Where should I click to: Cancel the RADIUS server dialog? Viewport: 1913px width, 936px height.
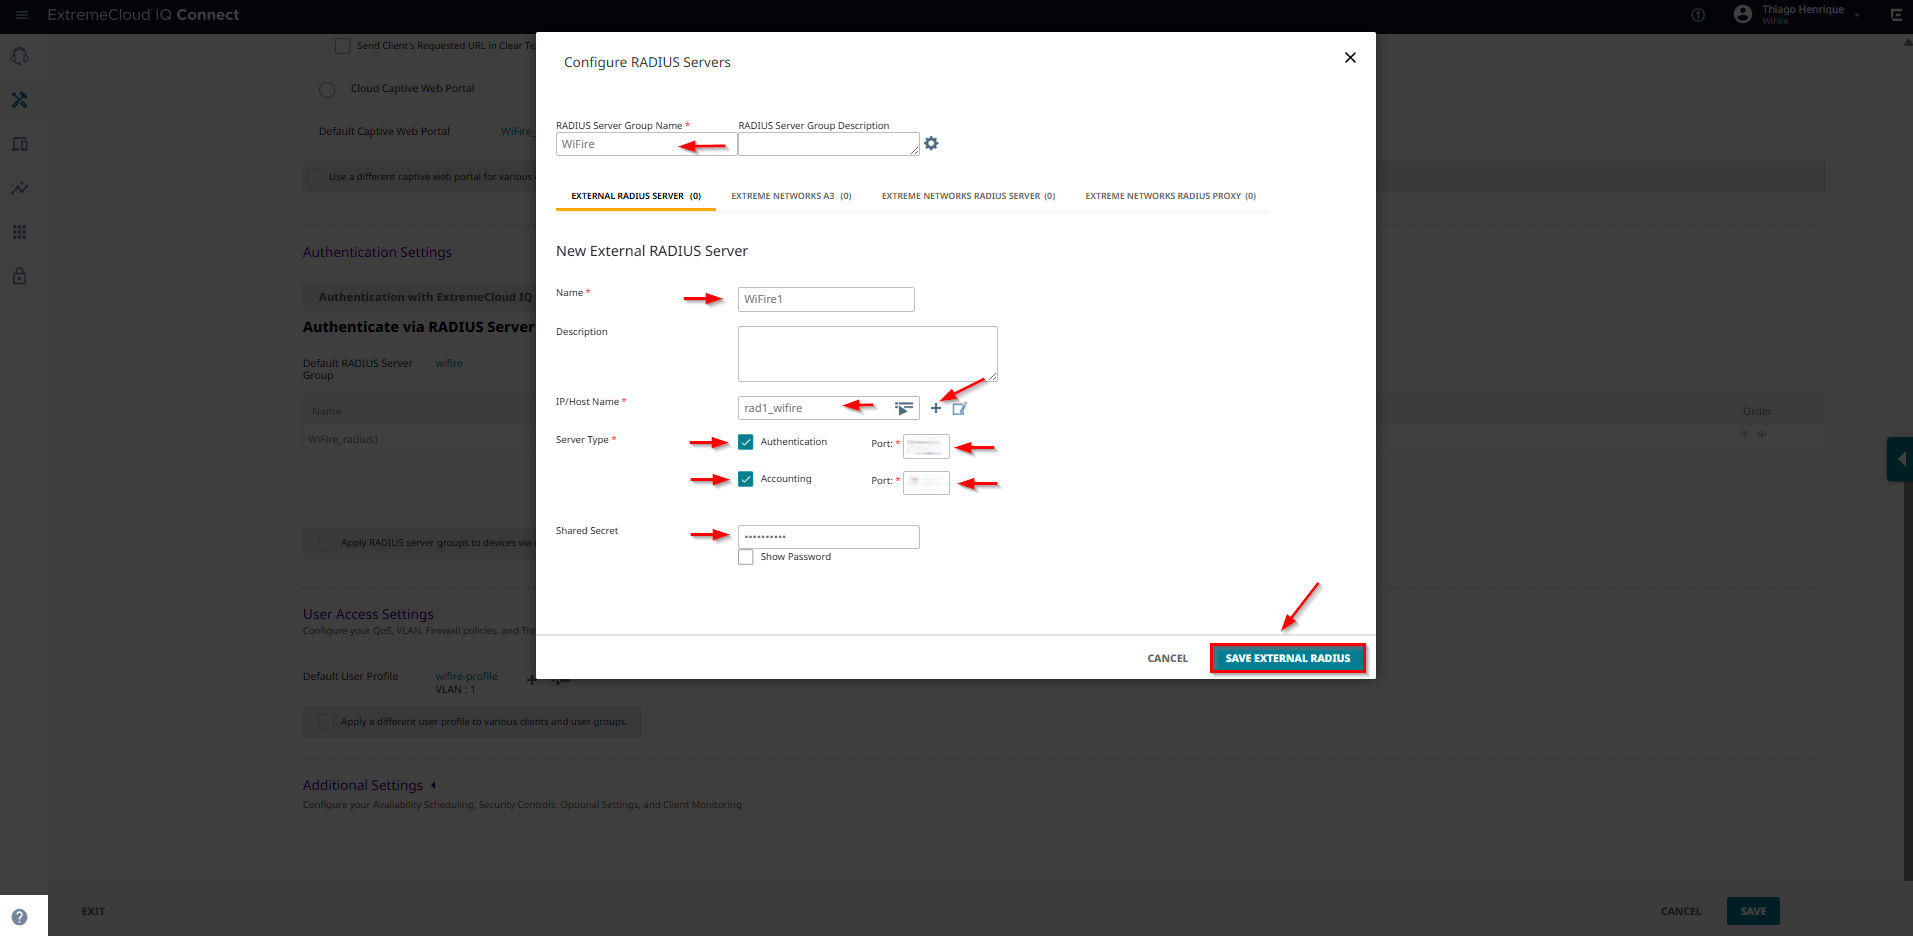coord(1167,658)
